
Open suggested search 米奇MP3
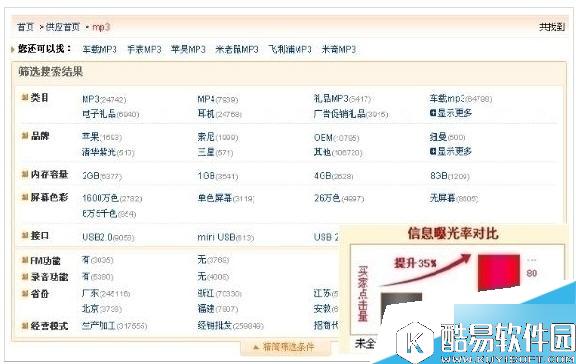tap(339, 49)
